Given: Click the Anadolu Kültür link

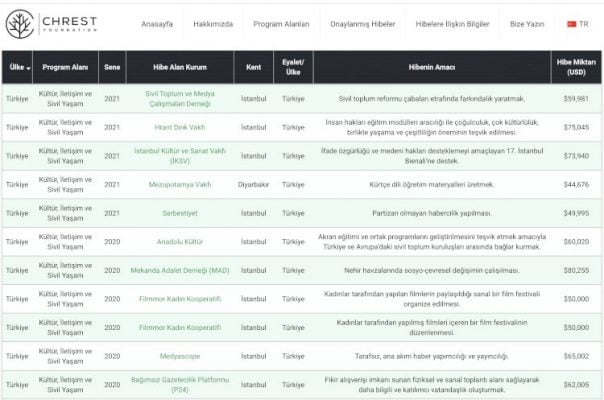Looking at the screenshot, I should point(181,241).
